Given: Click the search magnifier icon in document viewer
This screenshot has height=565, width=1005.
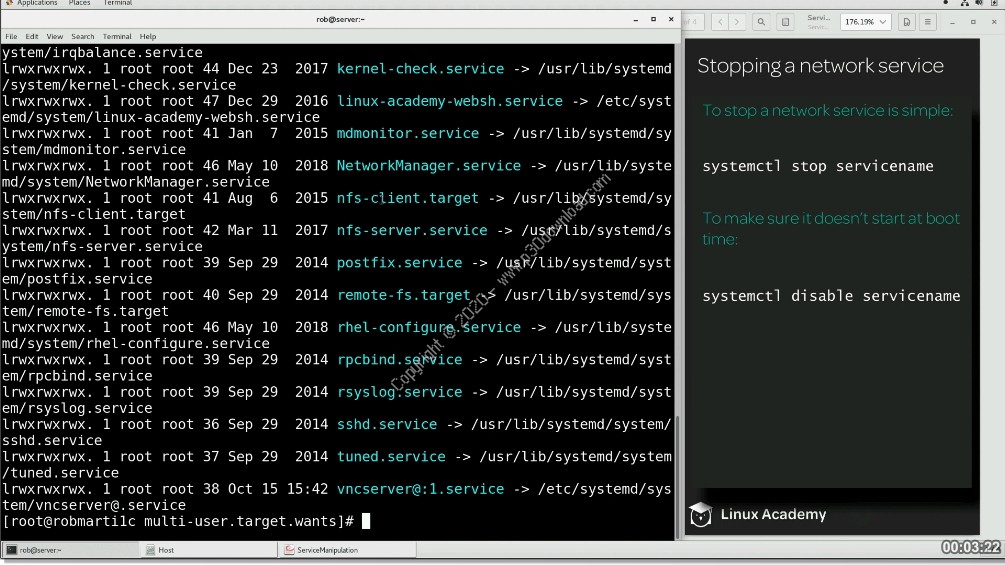Looking at the screenshot, I should coord(761,21).
